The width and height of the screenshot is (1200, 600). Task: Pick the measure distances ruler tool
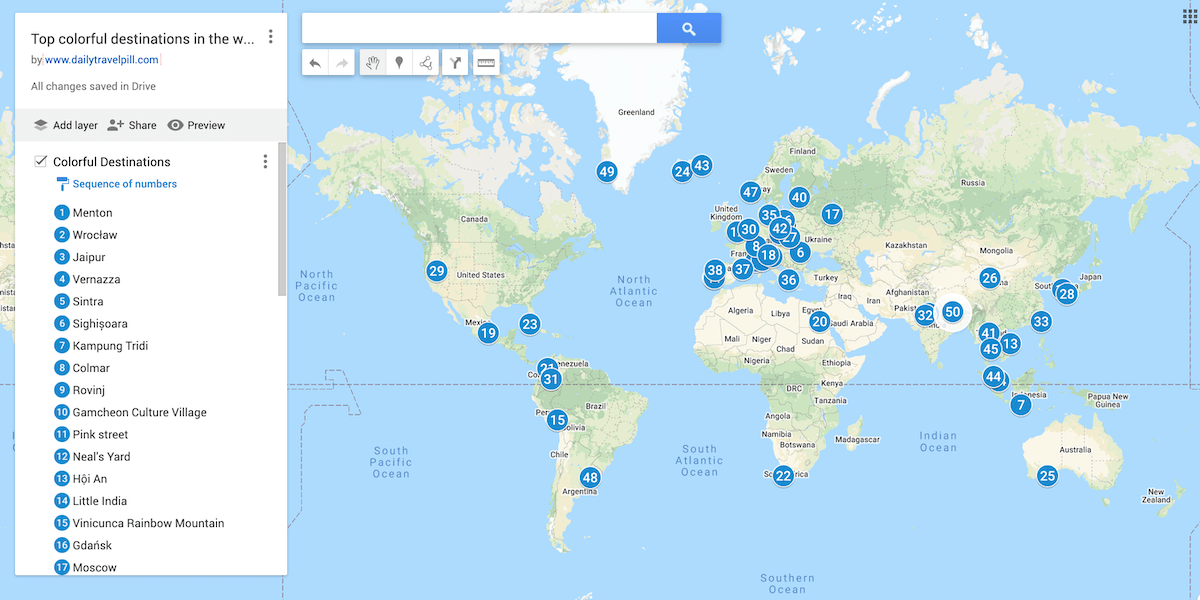pyautogui.click(x=486, y=63)
